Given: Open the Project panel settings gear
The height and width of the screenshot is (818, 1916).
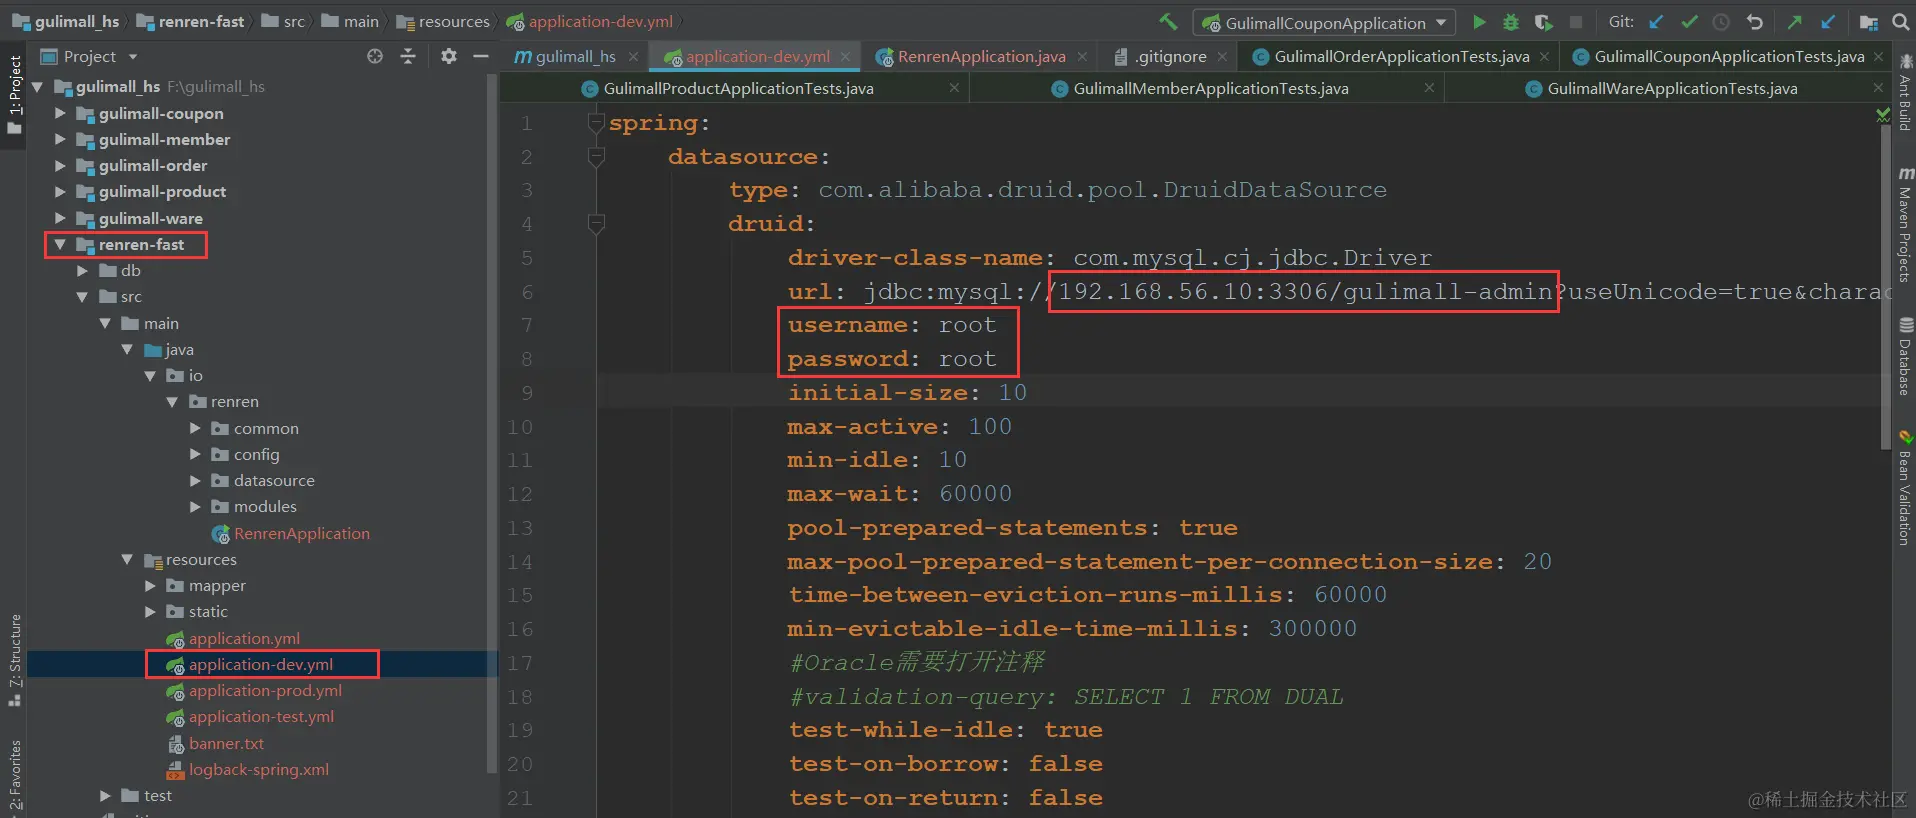Looking at the screenshot, I should pyautogui.click(x=449, y=56).
